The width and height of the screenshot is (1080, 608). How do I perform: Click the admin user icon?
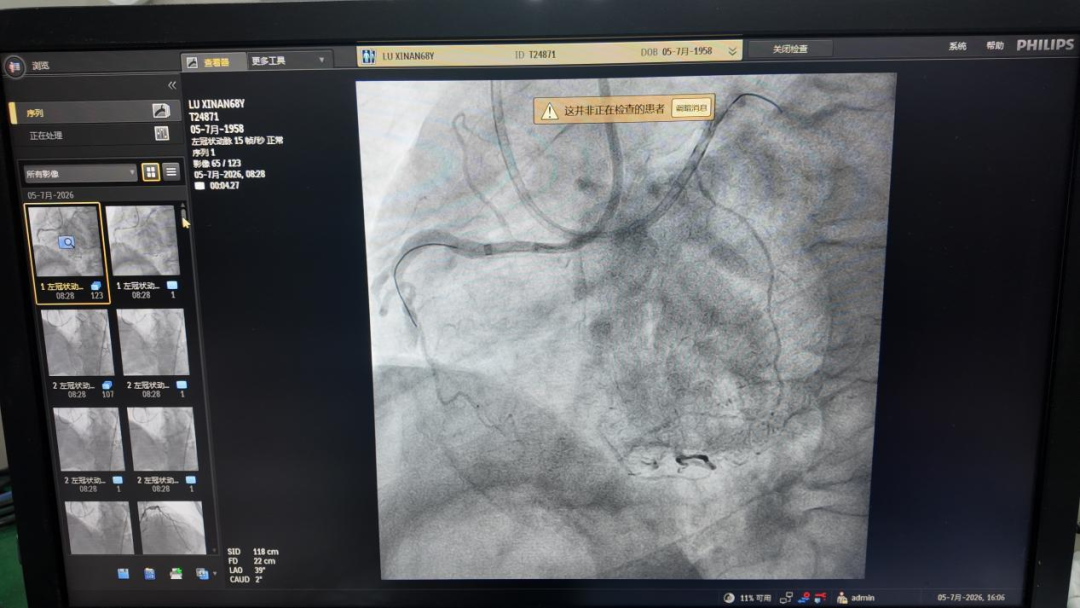click(842, 598)
